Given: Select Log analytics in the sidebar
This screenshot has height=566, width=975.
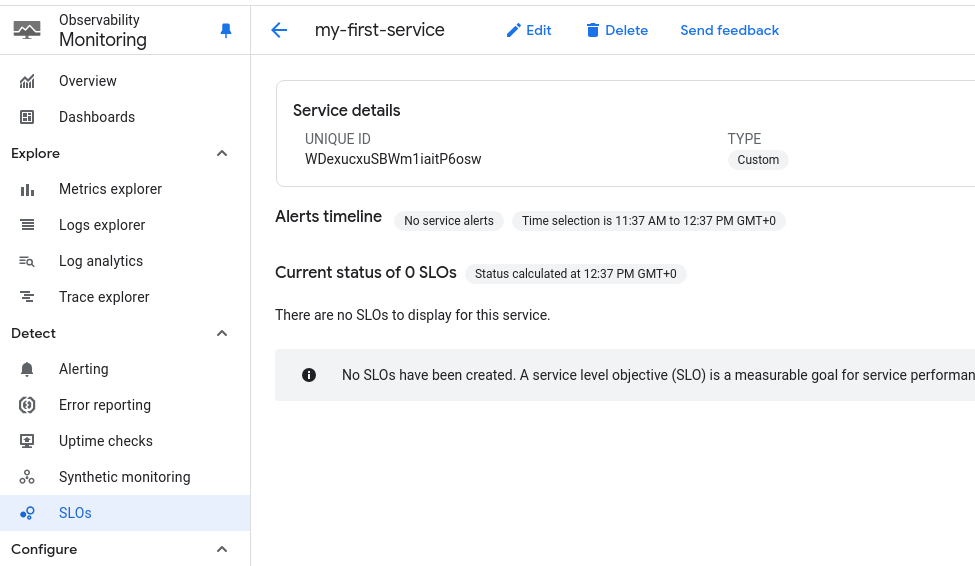Looking at the screenshot, I should point(125,261).
